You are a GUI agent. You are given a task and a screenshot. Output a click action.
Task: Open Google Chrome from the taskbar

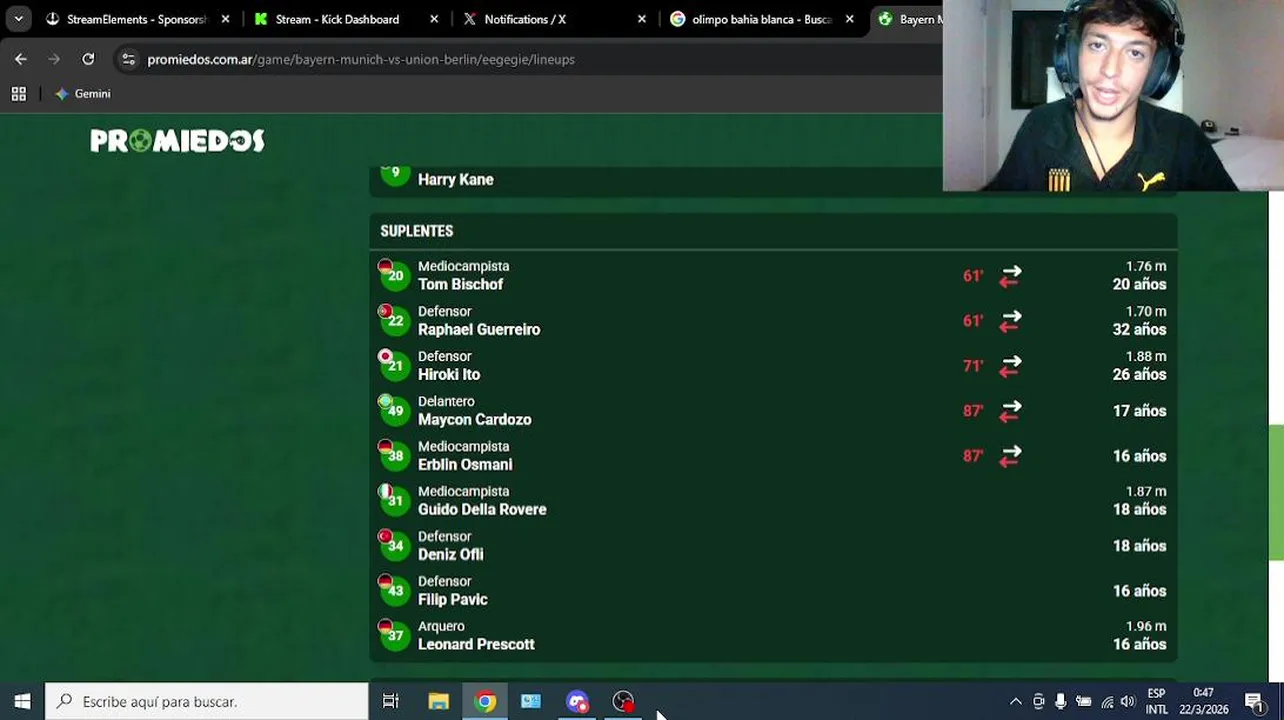click(485, 701)
